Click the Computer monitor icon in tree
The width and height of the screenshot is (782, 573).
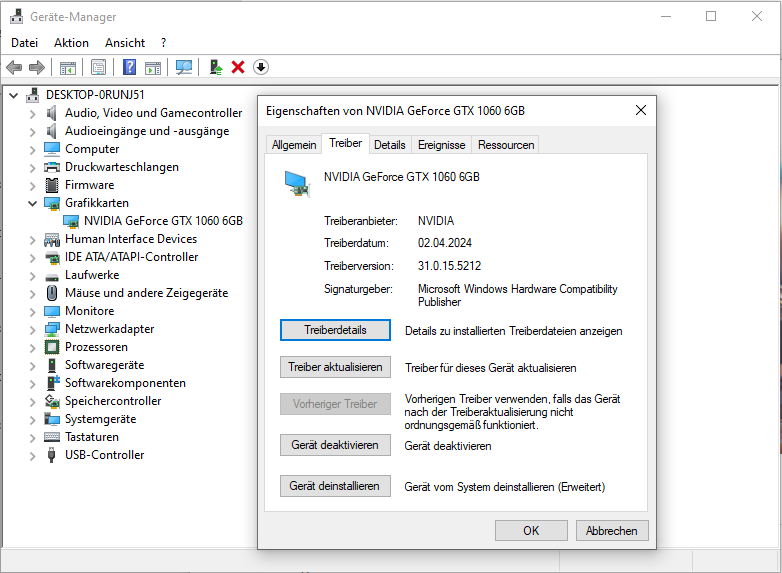pyautogui.click(x=52, y=149)
